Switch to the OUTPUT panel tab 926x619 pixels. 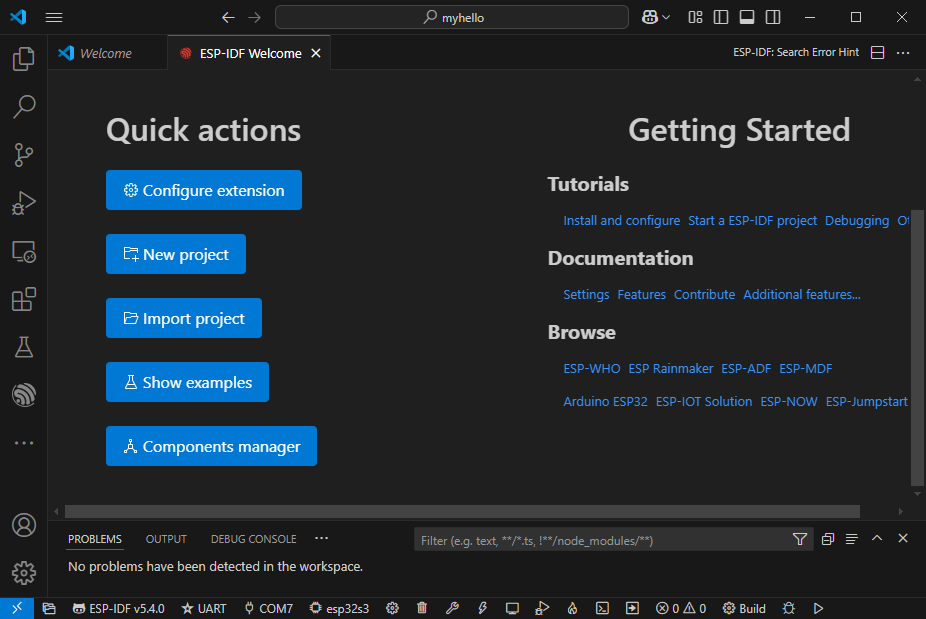tap(166, 539)
